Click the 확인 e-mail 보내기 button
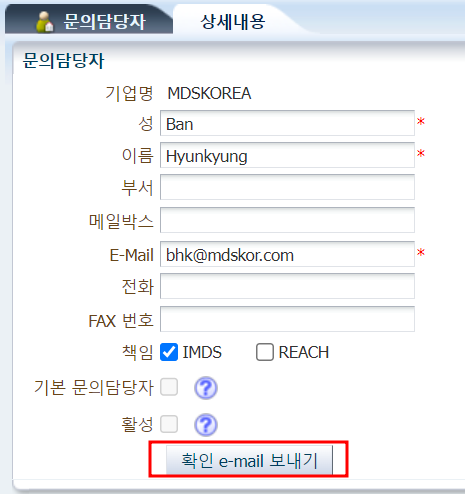Viewport: 465px width, 494px height. pyautogui.click(x=249, y=460)
